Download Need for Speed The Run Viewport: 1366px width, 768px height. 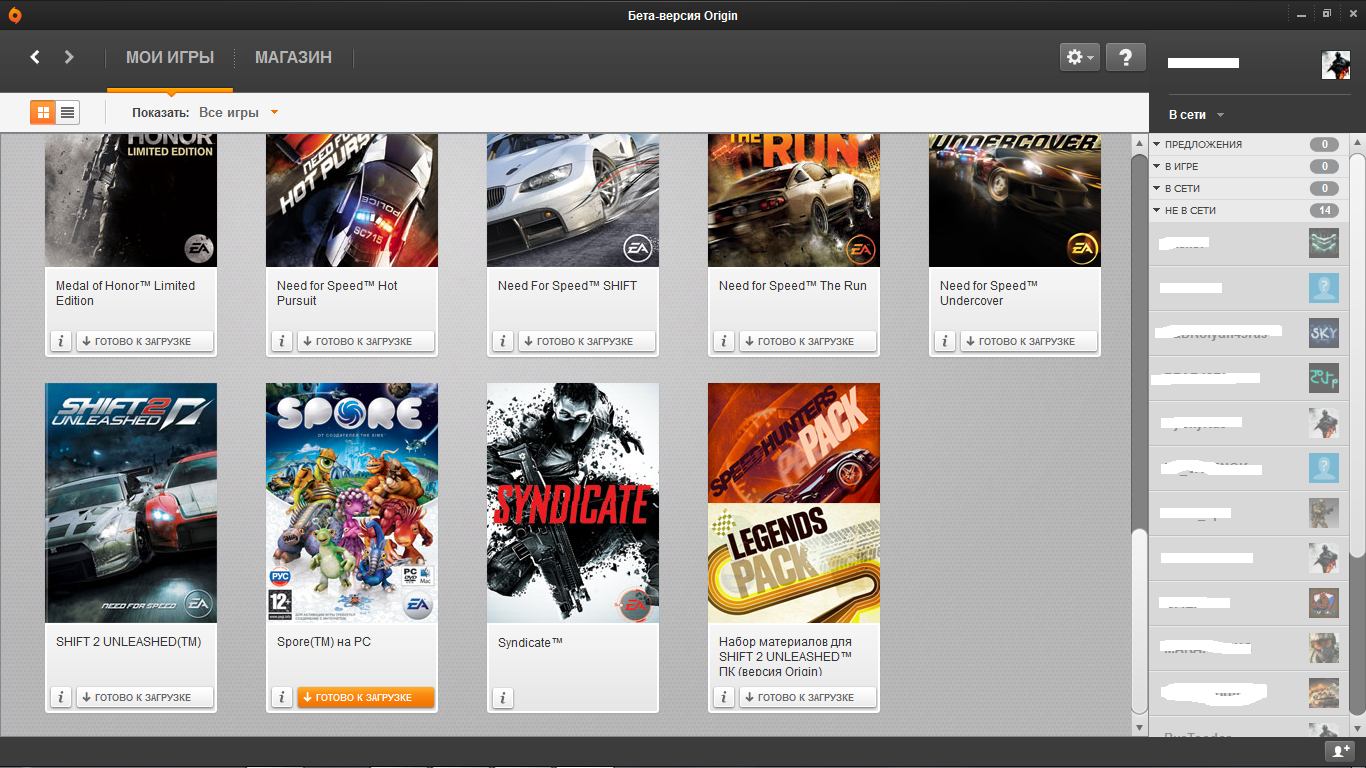(x=808, y=341)
